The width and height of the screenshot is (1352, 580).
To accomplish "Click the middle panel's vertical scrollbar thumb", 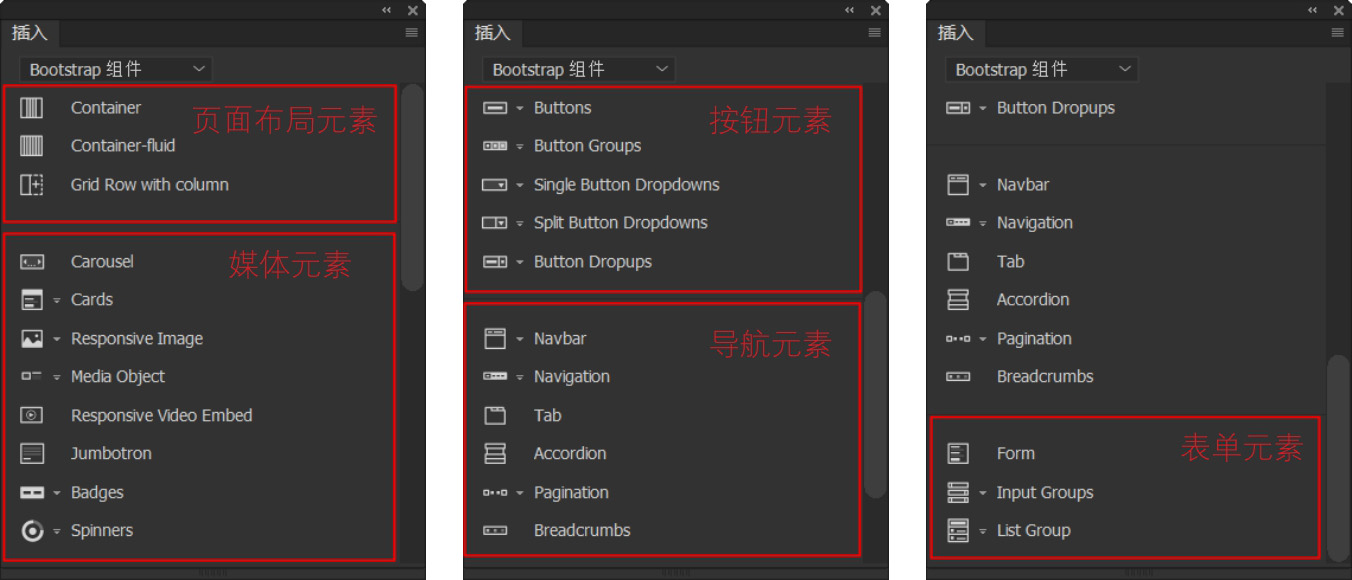I will click(x=875, y=394).
